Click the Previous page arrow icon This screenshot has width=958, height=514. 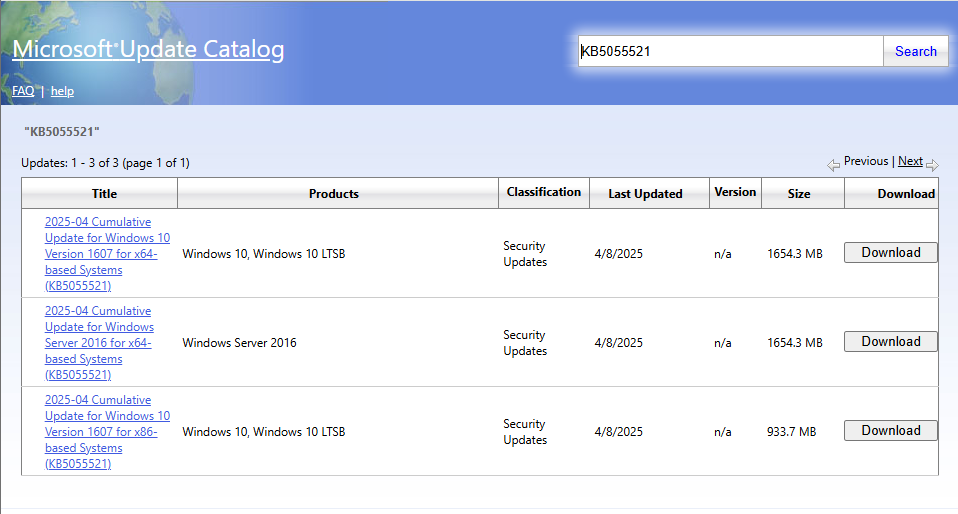[x=833, y=165]
